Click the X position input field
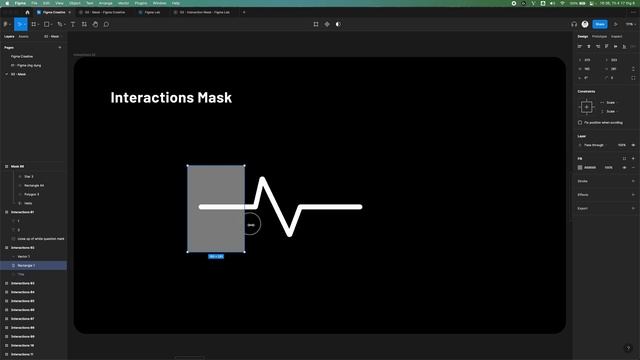 coord(587,60)
